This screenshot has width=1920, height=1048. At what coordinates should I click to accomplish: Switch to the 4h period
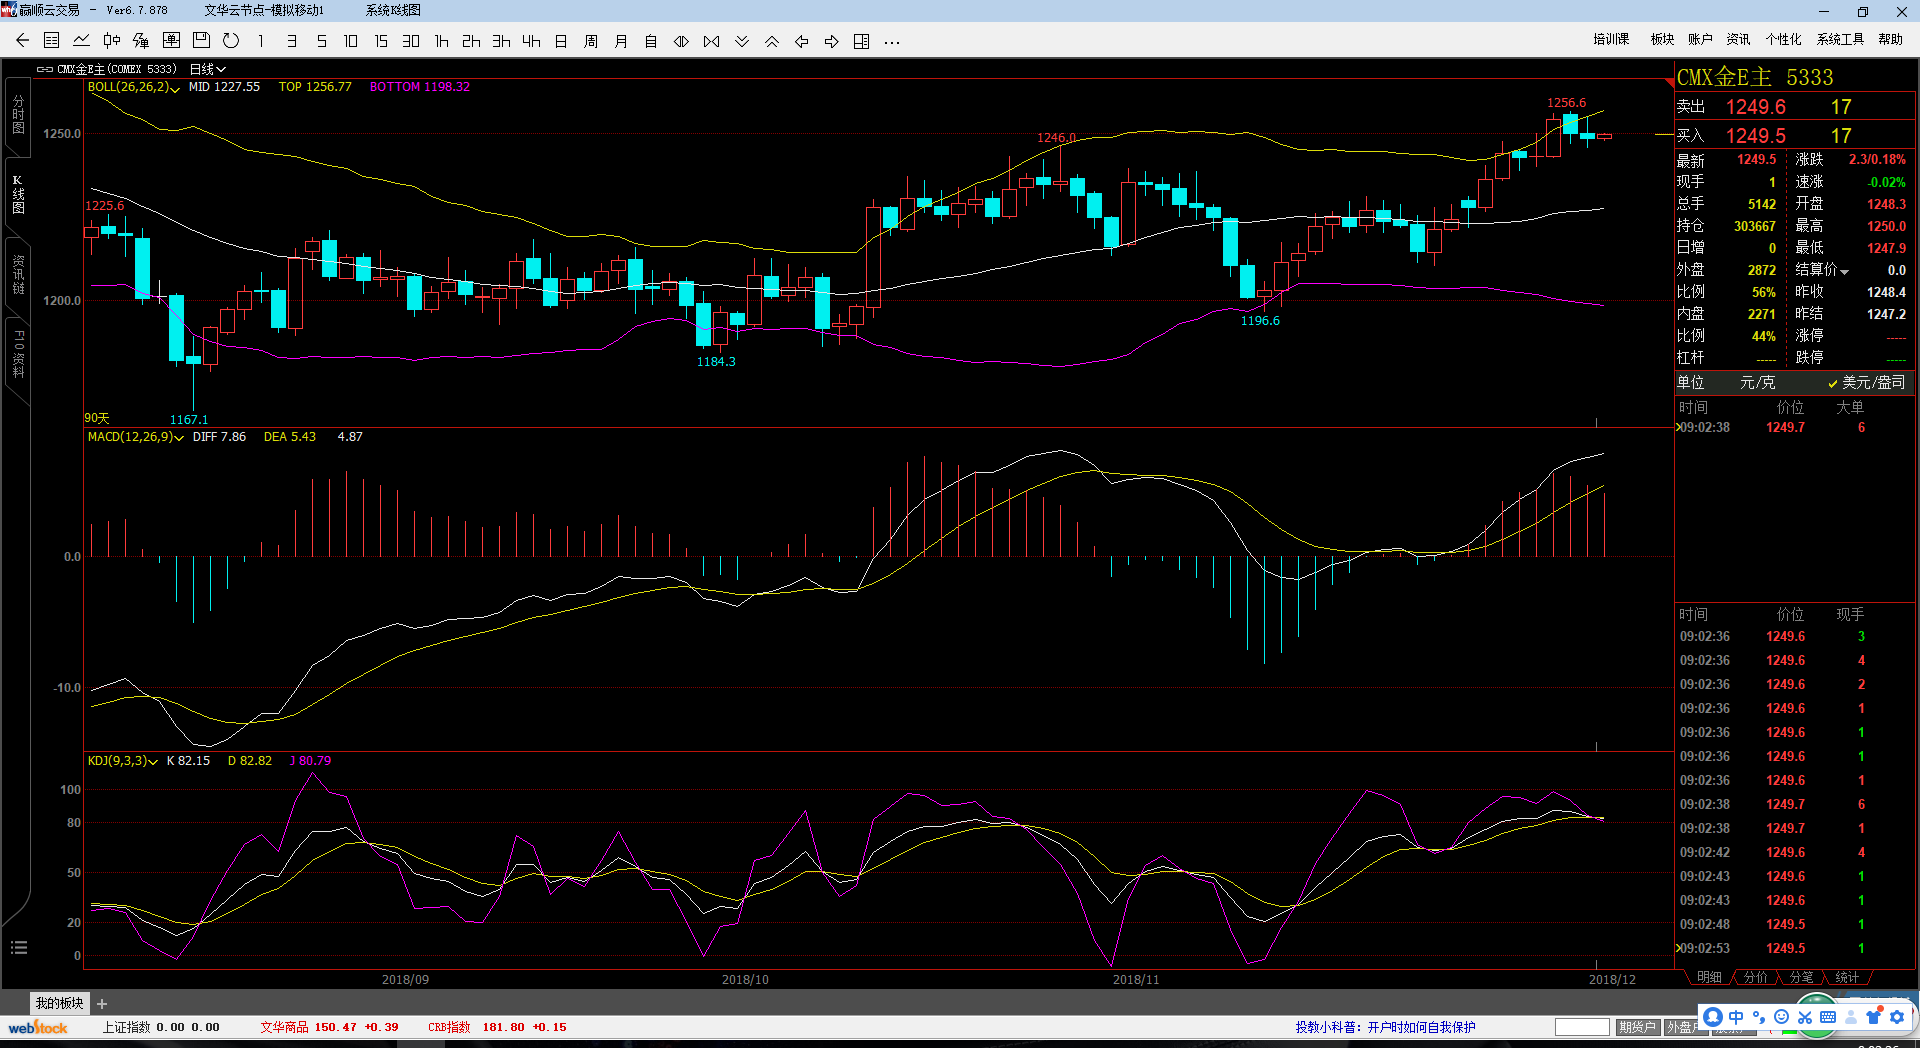point(531,41)
